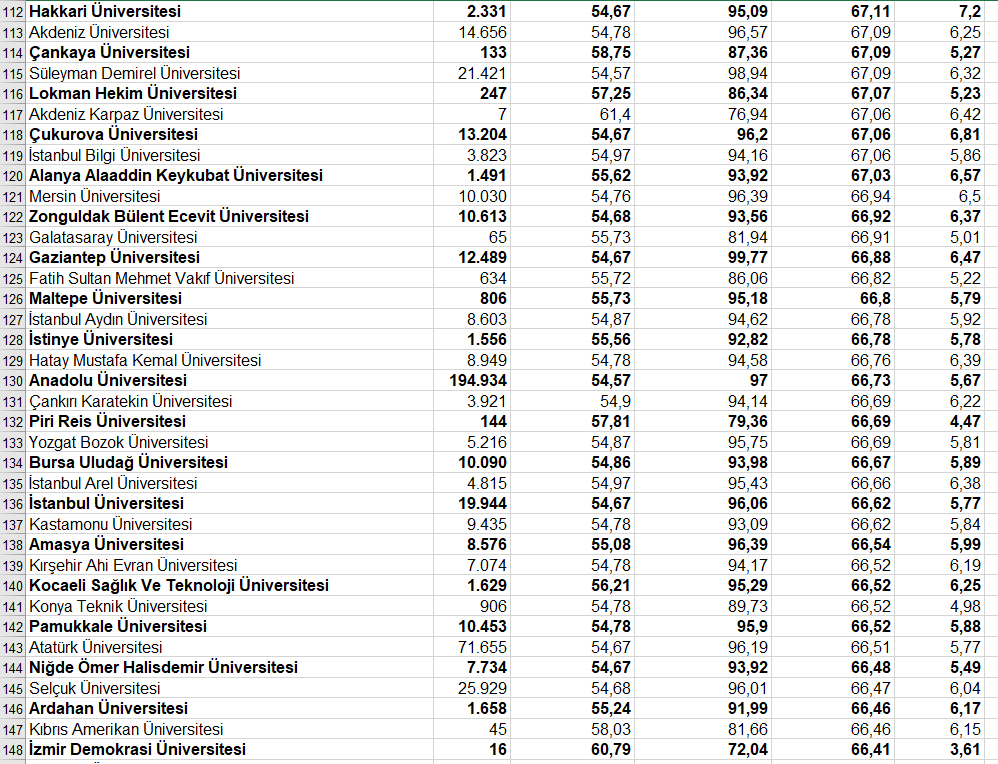Select the Gaziantep Üniversitesi cell
Screen dimensions: 998x764
click(229, 257)
